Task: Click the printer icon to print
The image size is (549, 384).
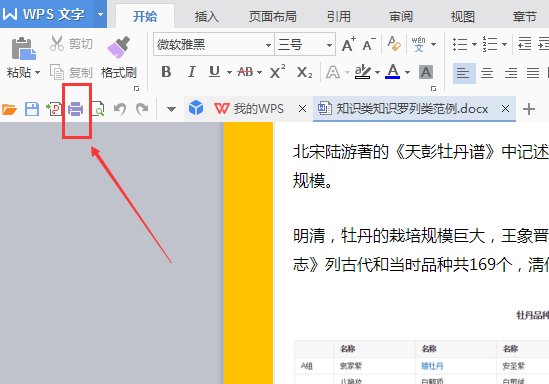Action: coord(76,109)
